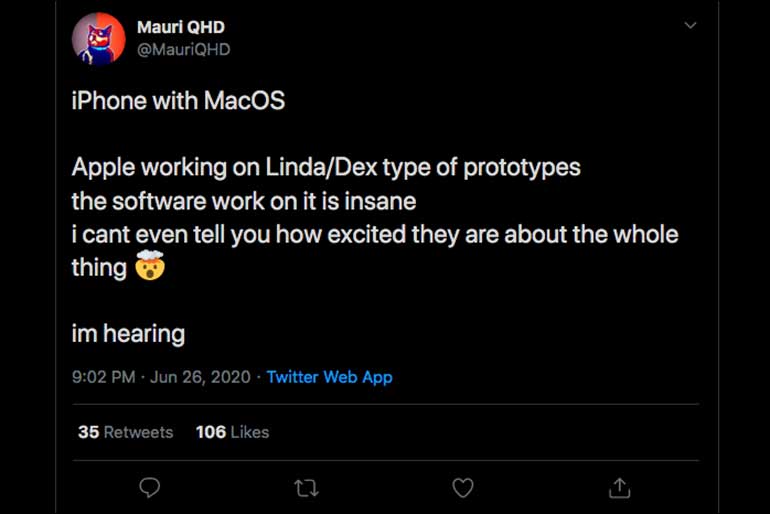
Task: Click the @MauriQHD handle
Action: coord(183,49)
